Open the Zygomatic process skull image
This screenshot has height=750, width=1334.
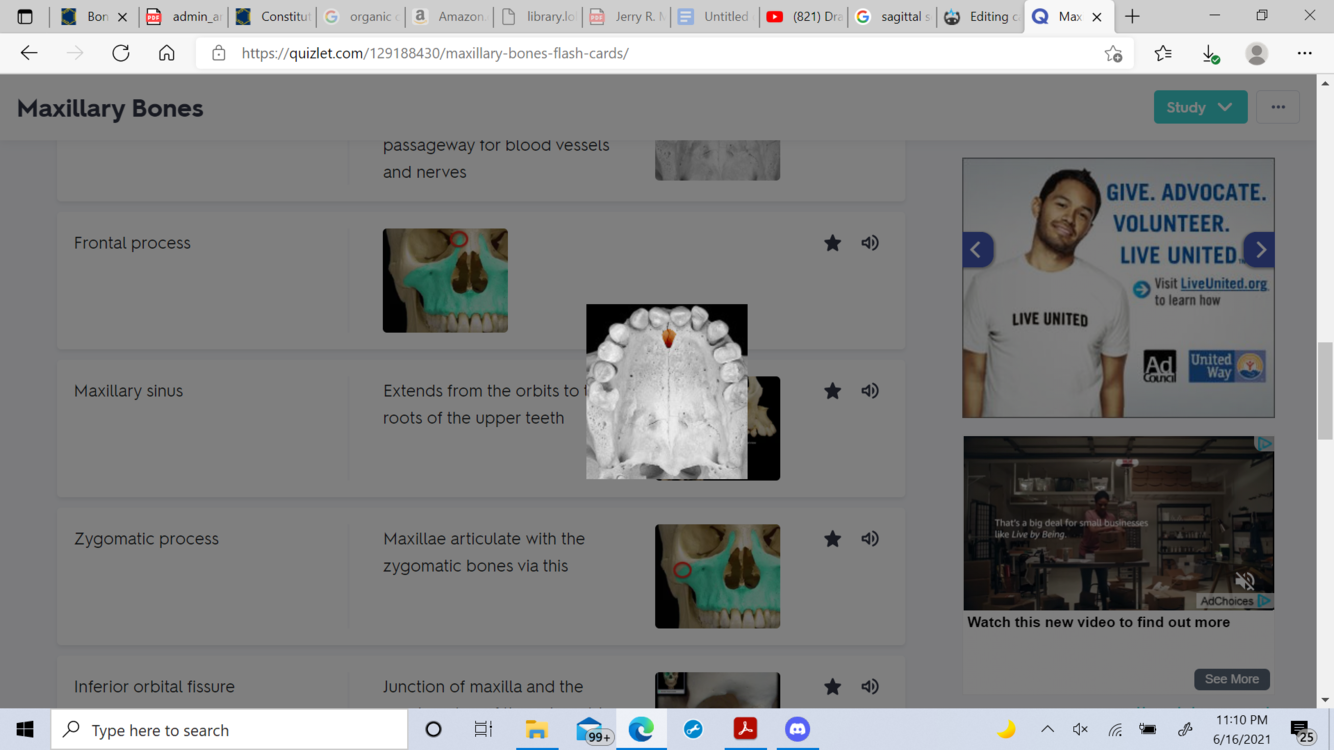click(717, 576)
